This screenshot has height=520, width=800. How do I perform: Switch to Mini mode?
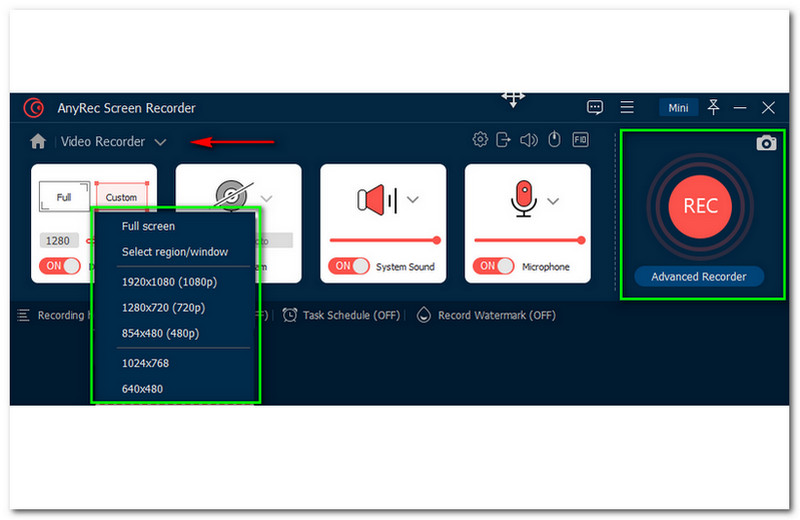[678, 108]
